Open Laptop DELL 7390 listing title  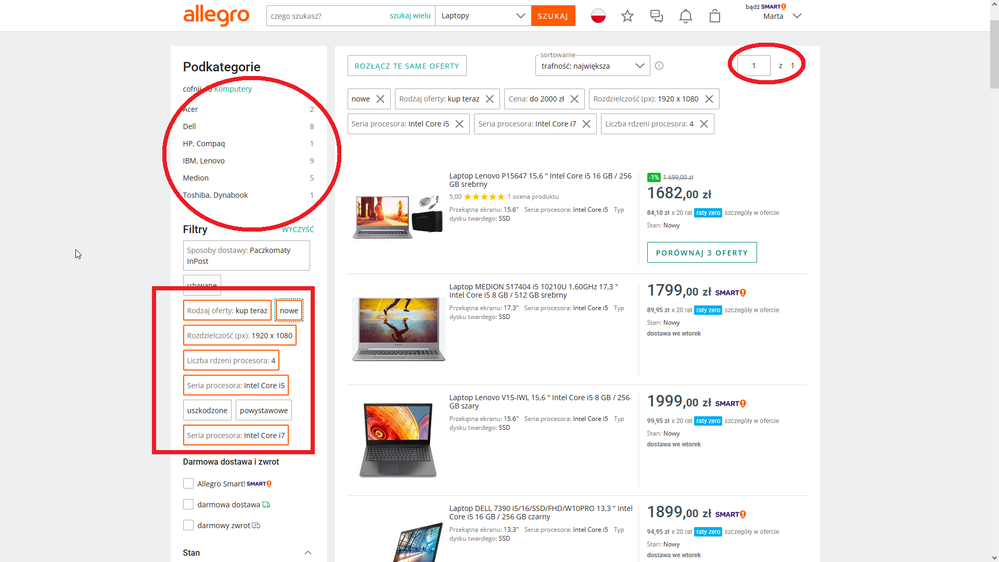(x=541, y=512)
